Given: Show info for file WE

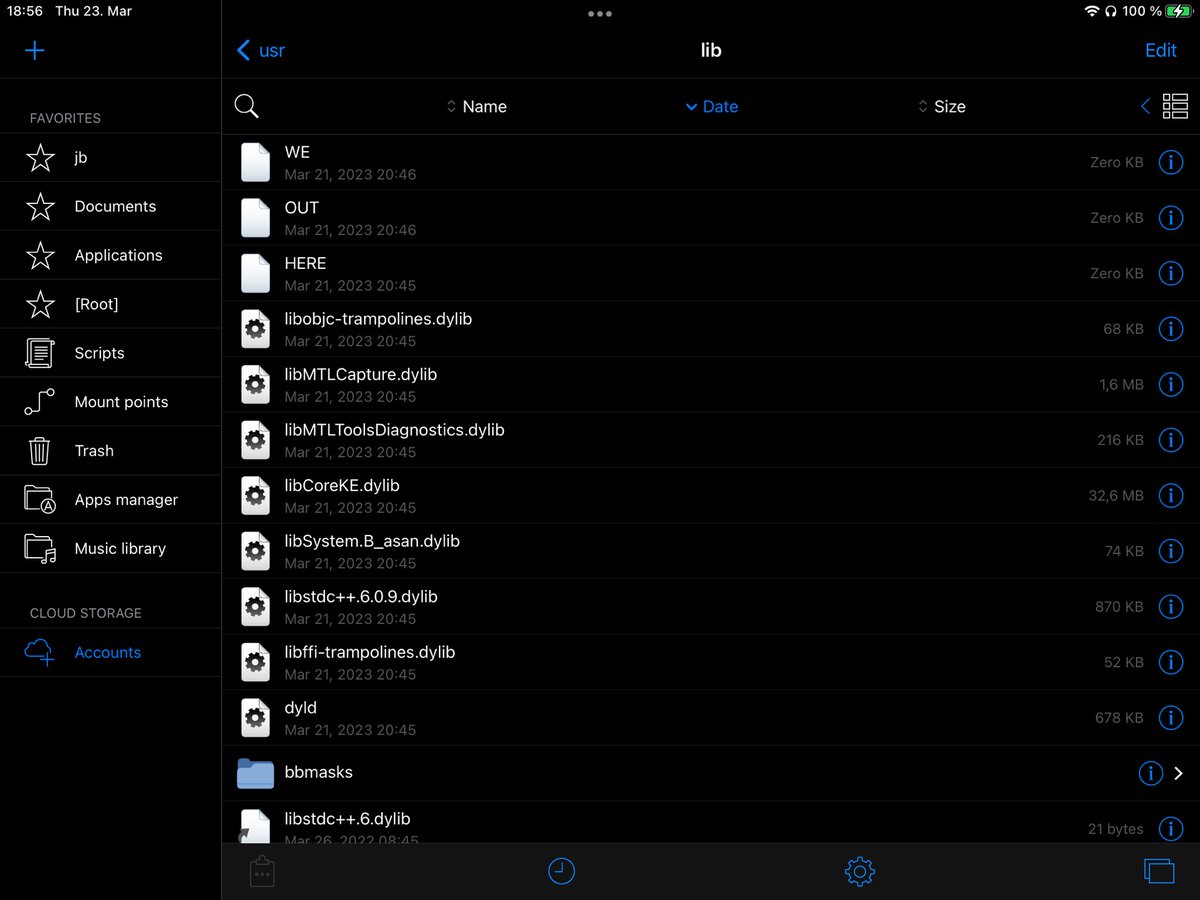Looking at the screenshot, I should pos(1171,162).
